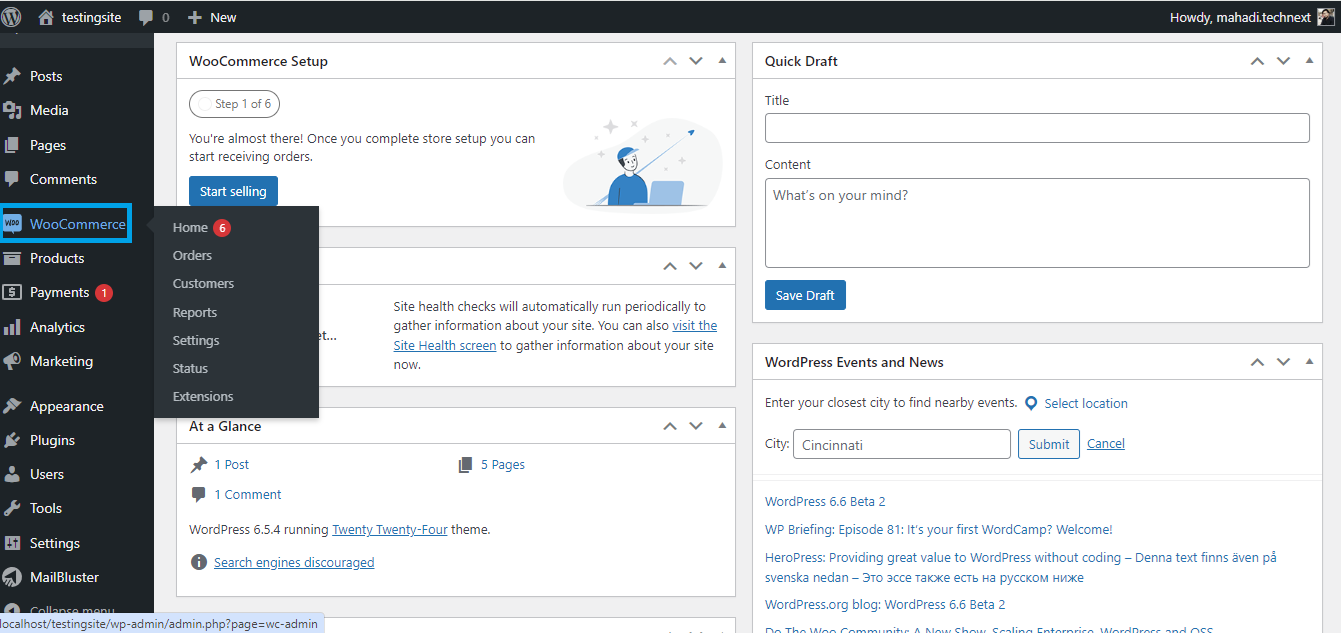Click the Pages icon in sidebar

[13, 145]
